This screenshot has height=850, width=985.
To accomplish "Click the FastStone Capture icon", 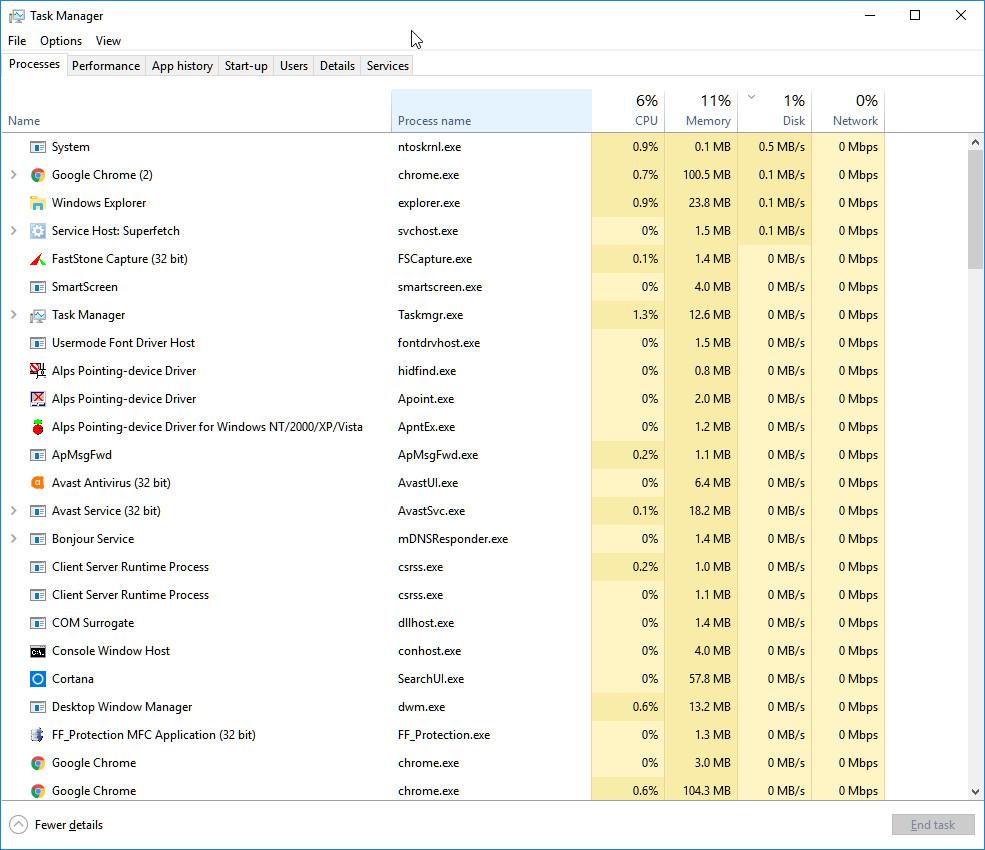I will point(37,259).
